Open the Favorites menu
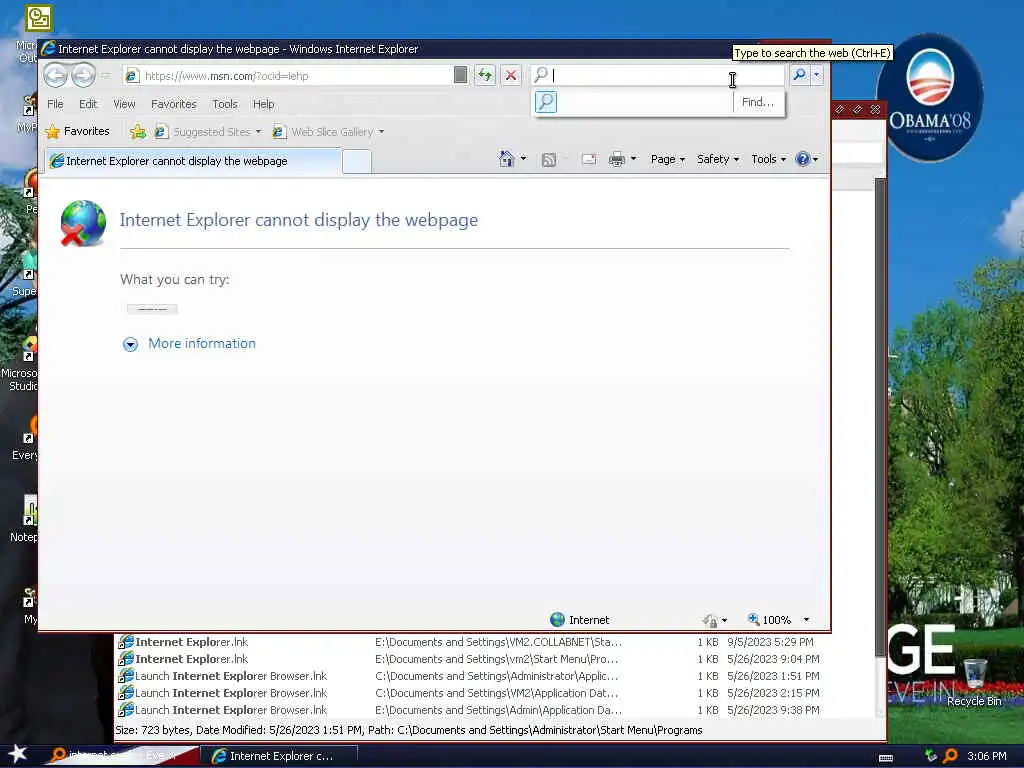Screen dimensions: 1024x768 pyautogui.click(x=174, y=104)
